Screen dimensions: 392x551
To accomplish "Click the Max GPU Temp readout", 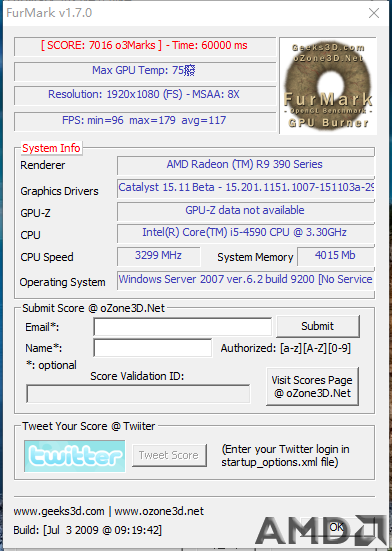I will click(145, 71).
